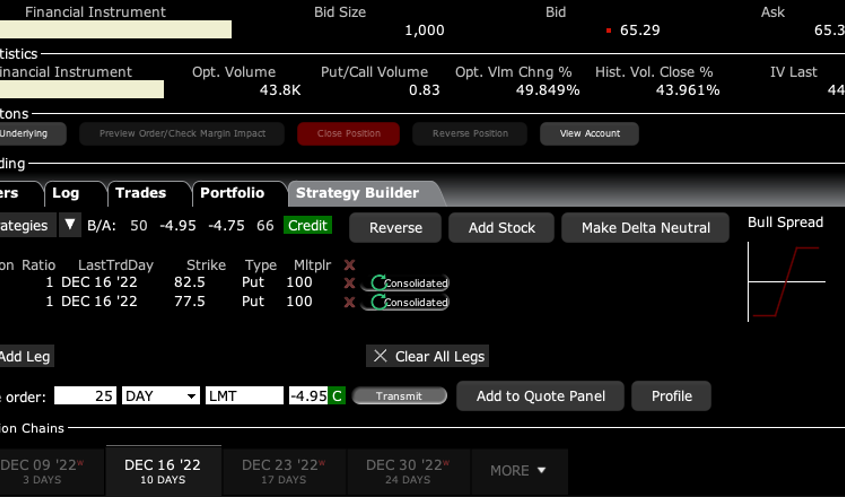Click the Put/Call Volume value 0.83

424,91
